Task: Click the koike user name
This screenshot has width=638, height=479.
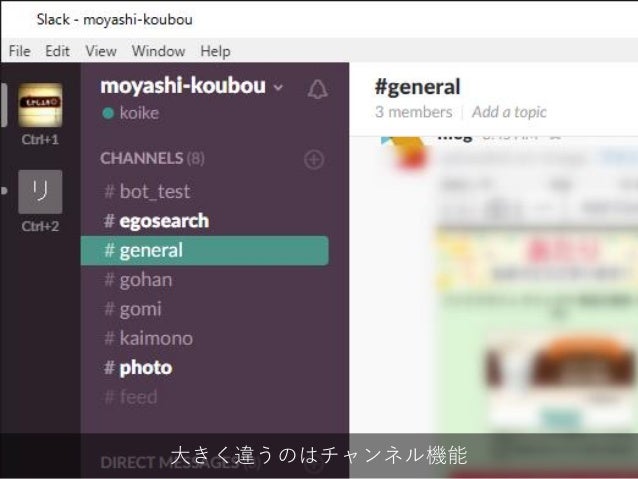Action: pos(139,113)
